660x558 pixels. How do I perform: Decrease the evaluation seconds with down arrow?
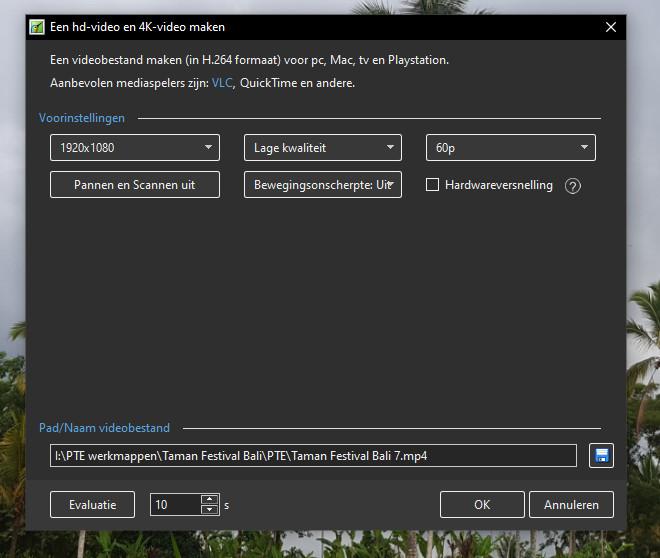(x=208, y=510)
